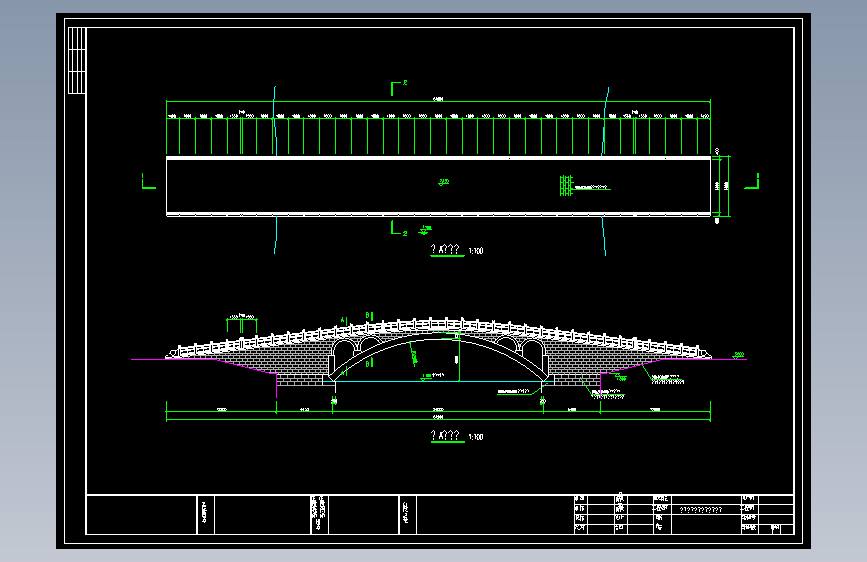Click the 1:100 scale under the elevation view
This screenshot has height=562, width=867.
click(476, 437)
